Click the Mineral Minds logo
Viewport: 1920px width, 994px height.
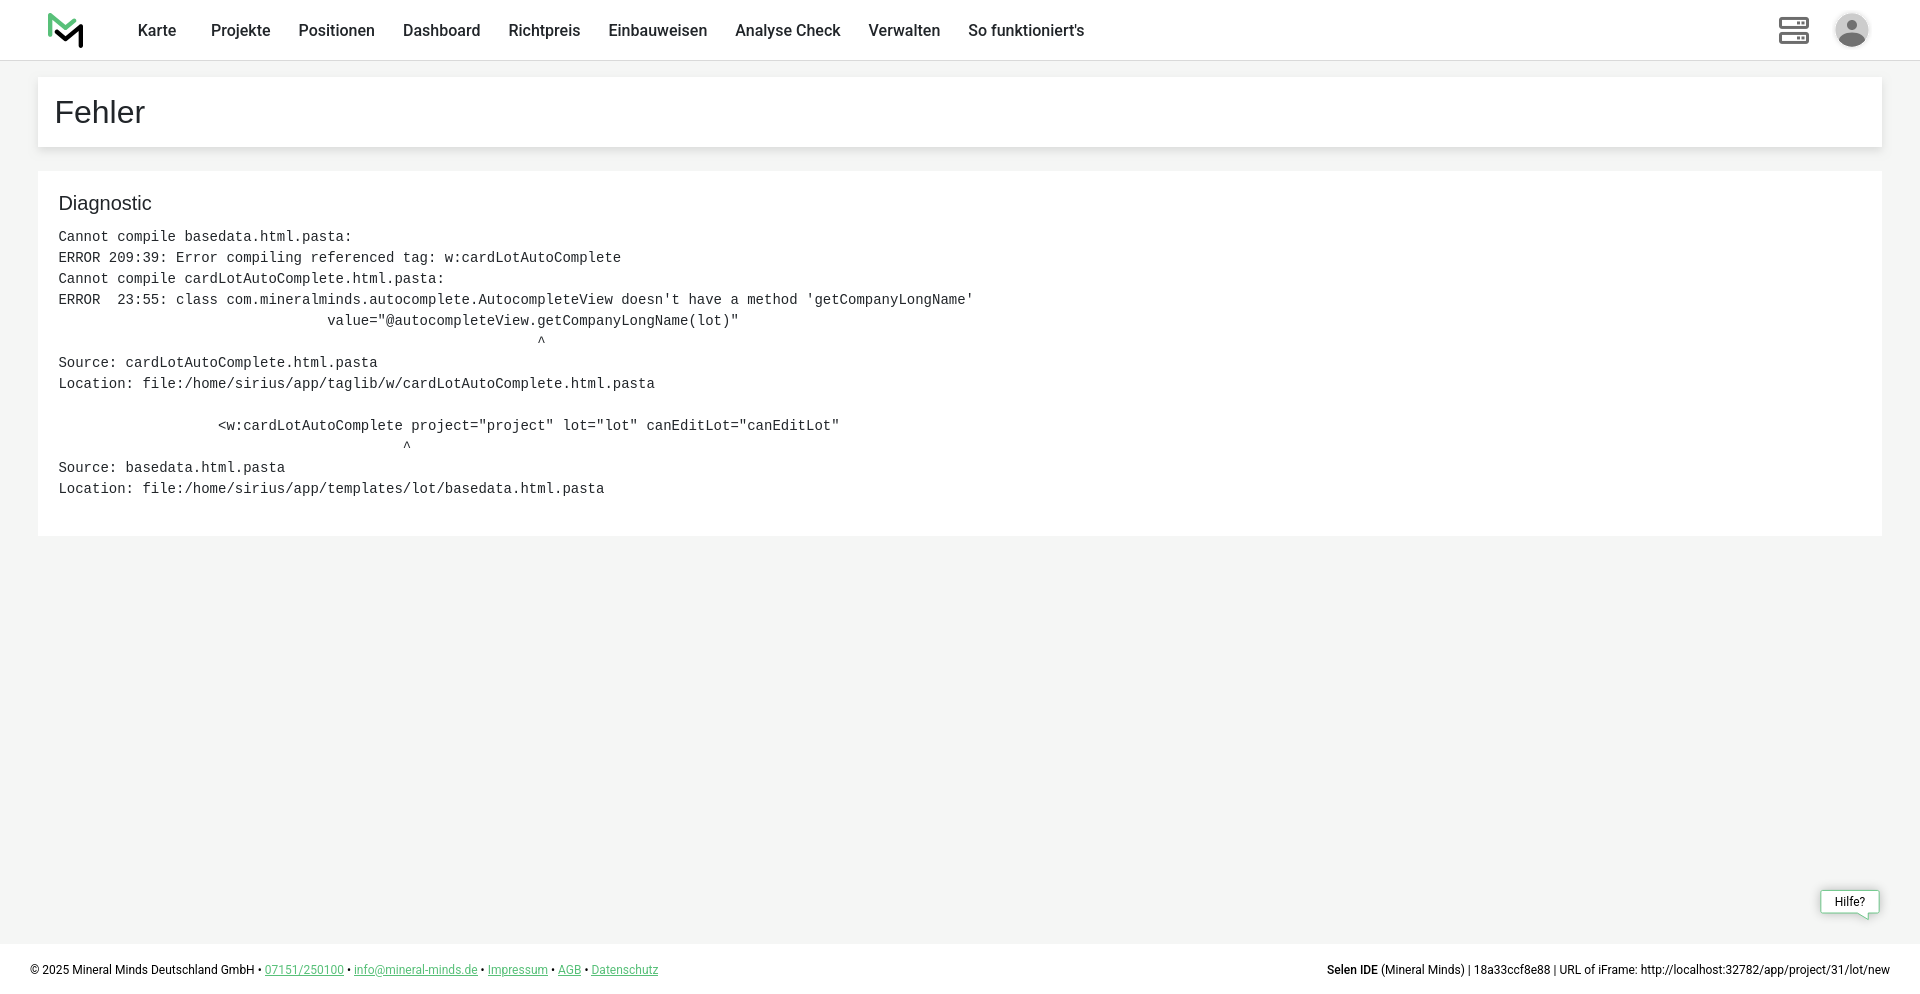coord(65,30)
